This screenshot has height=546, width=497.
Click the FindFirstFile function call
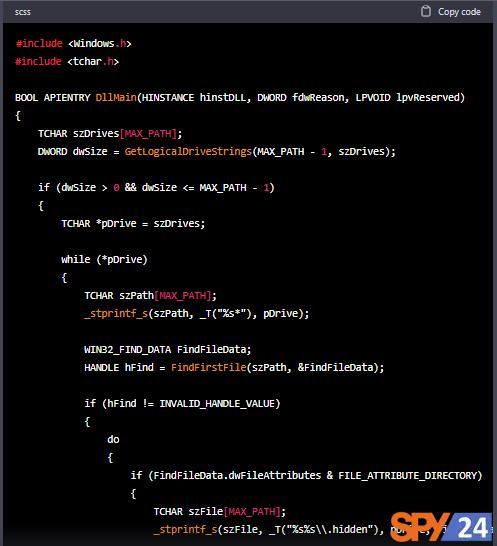[209, 367]
